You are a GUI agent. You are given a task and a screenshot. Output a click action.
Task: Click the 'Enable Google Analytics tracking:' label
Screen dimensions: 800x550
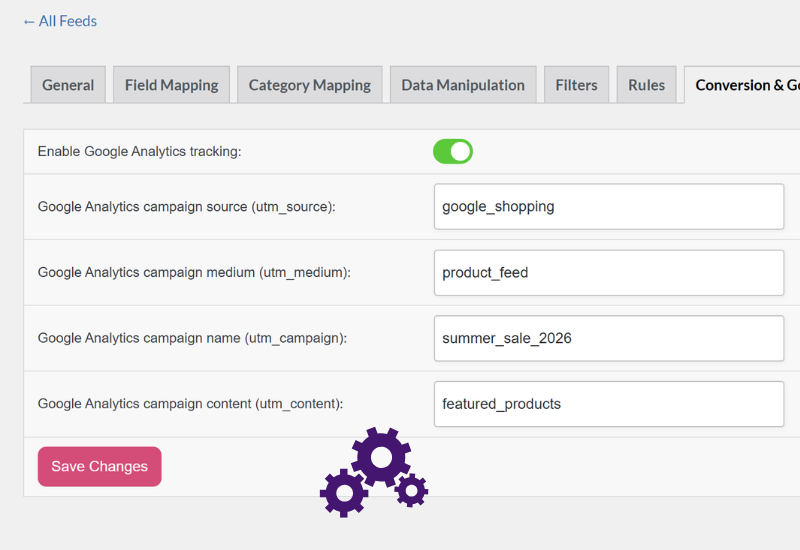(139, 152)
